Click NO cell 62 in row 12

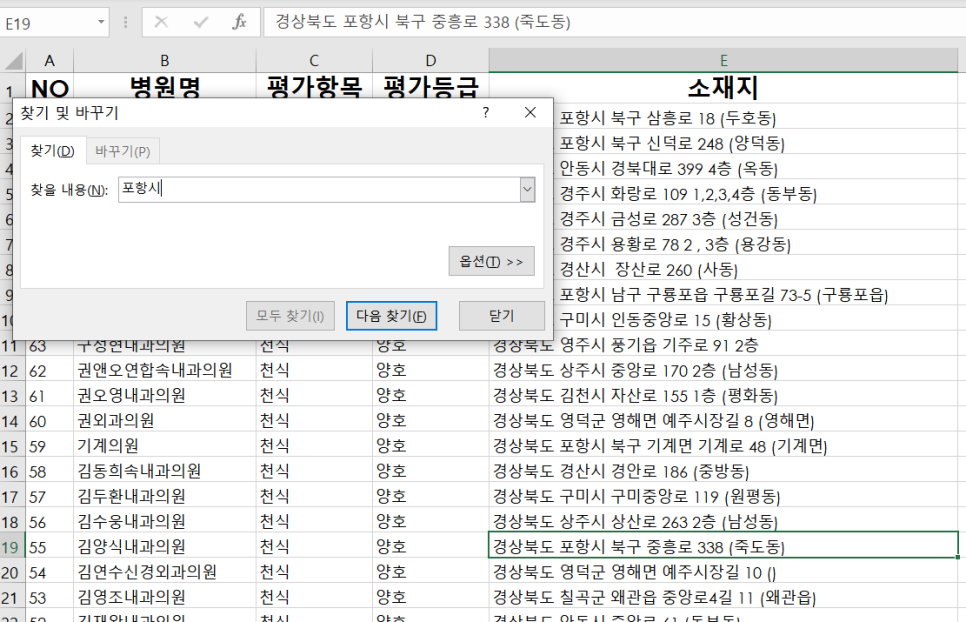(x=49, y=371)
